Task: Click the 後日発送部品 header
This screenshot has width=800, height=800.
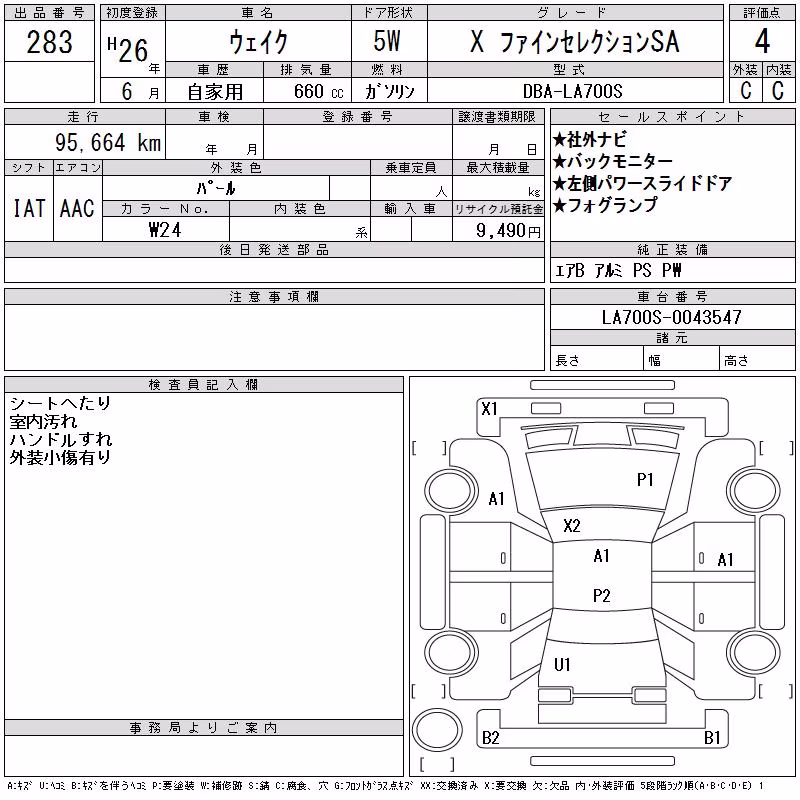Action: [274, 250]
